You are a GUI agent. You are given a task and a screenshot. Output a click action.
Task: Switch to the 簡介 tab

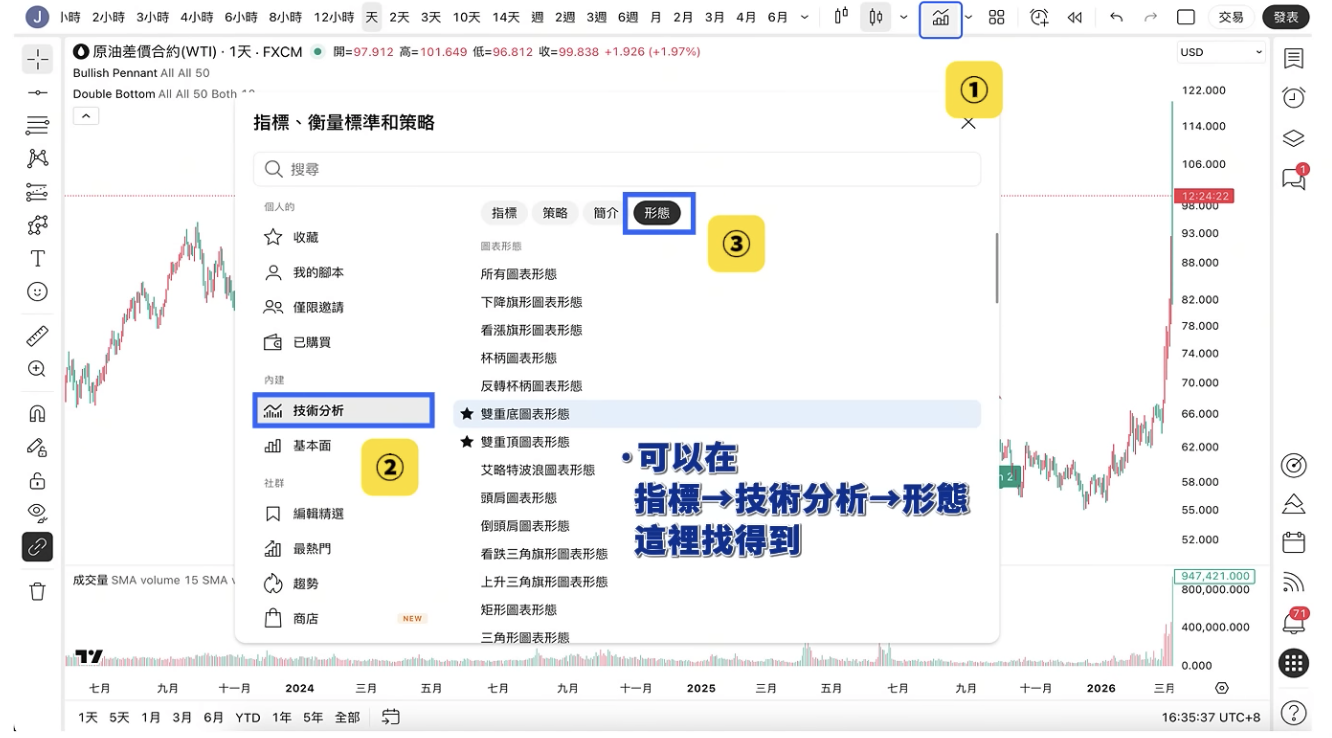click(605, 213)
